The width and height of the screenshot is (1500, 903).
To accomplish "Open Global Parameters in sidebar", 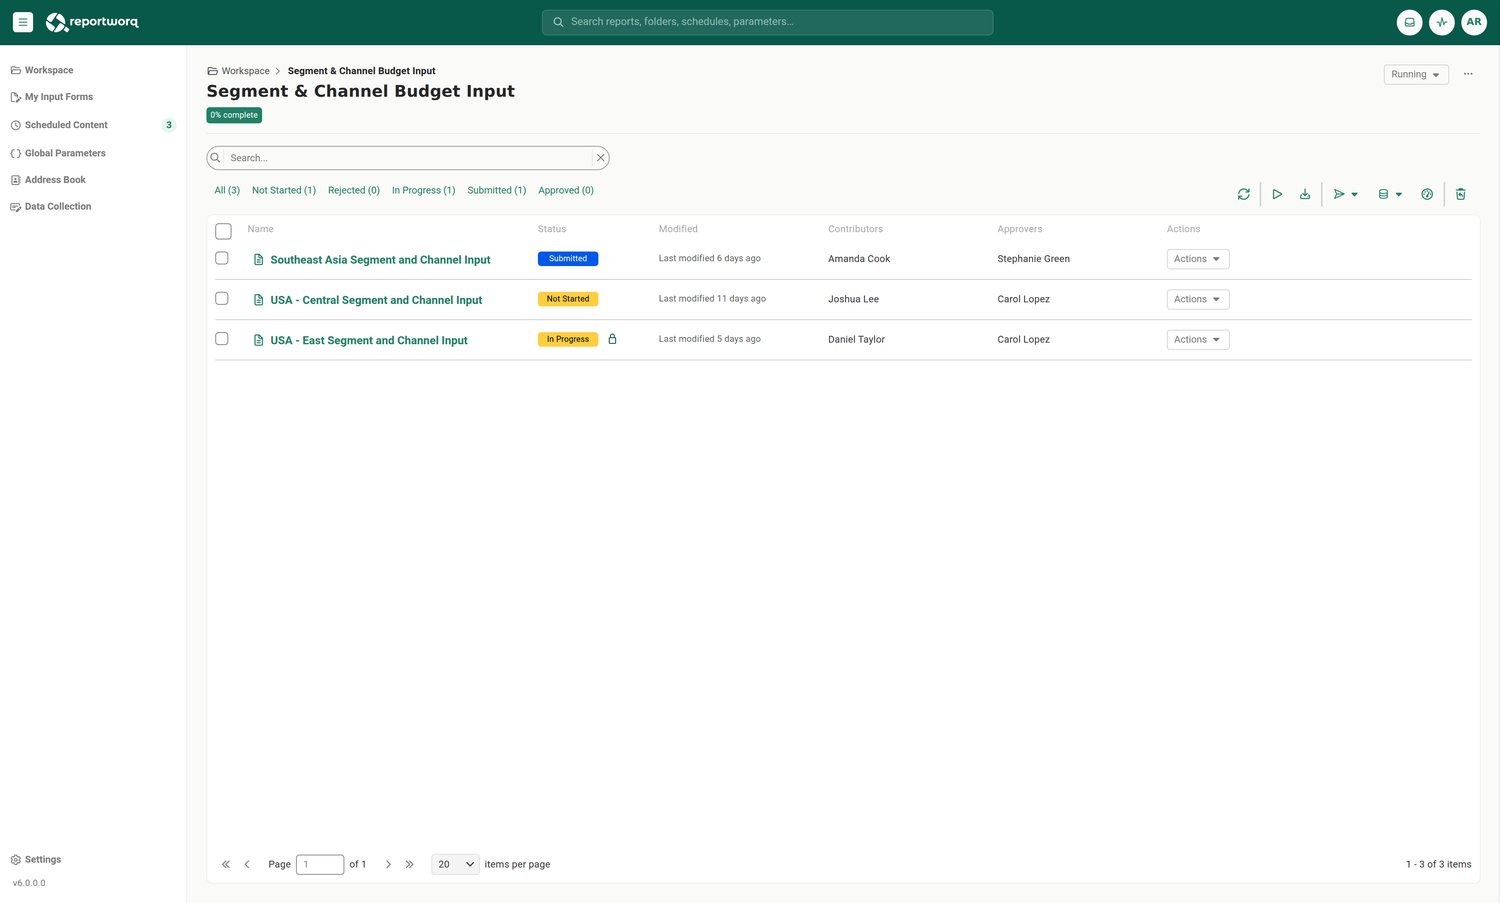I will tap(65, 153).
